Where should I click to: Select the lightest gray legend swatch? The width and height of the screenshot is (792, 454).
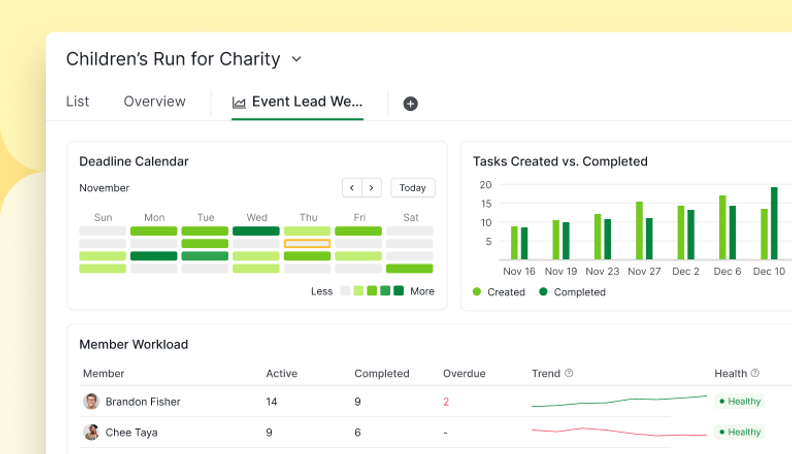tap(345, 291)
